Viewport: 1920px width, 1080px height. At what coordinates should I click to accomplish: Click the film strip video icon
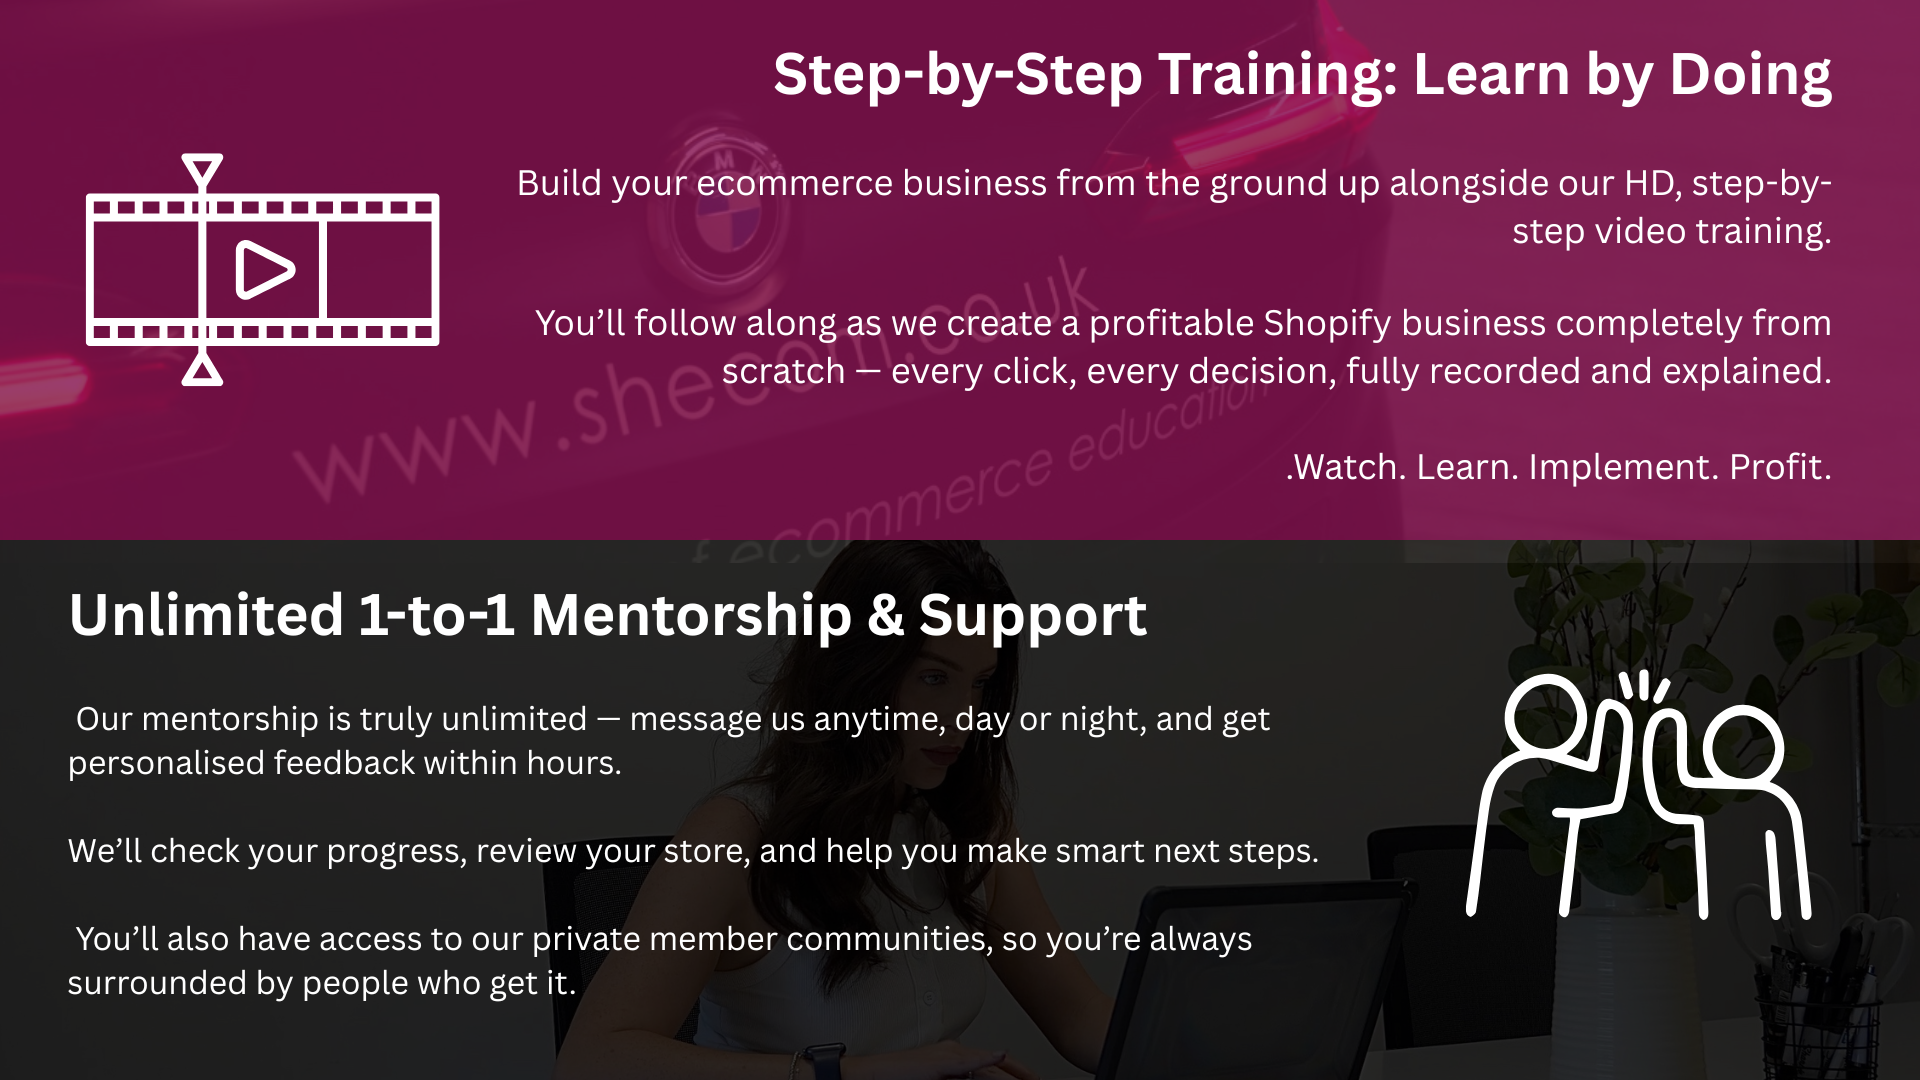(x=264, y=269)
